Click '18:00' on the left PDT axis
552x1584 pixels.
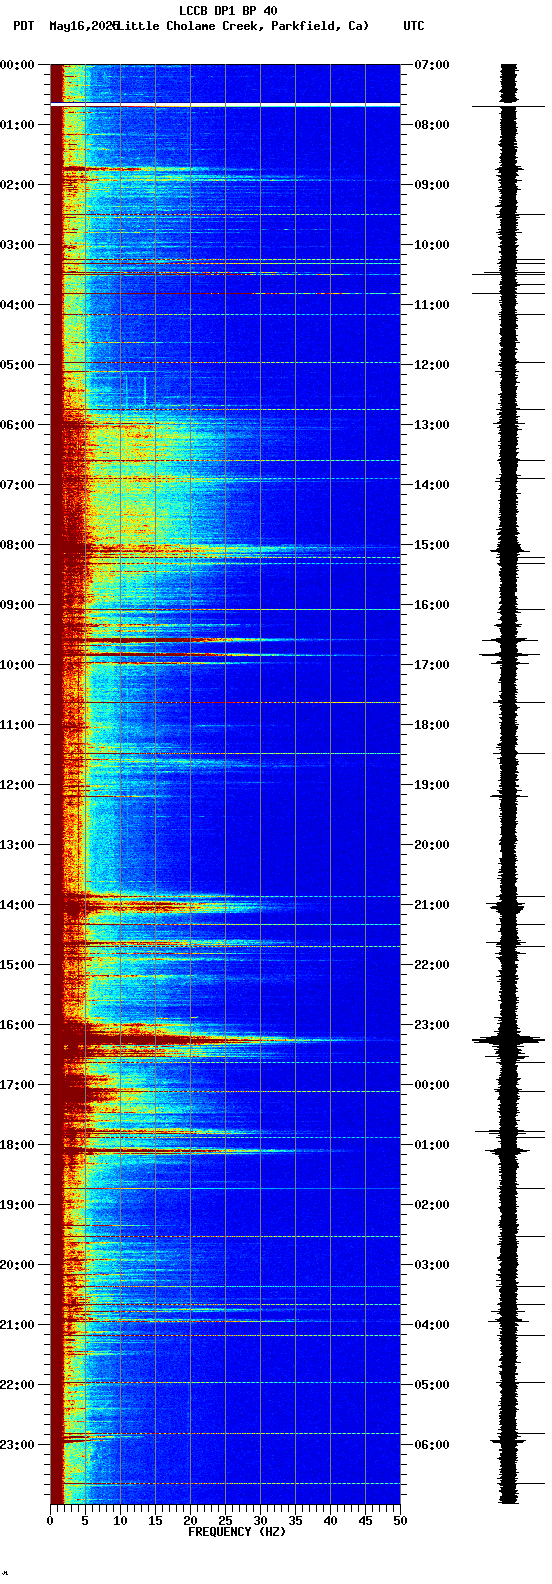coord(17,1145)
